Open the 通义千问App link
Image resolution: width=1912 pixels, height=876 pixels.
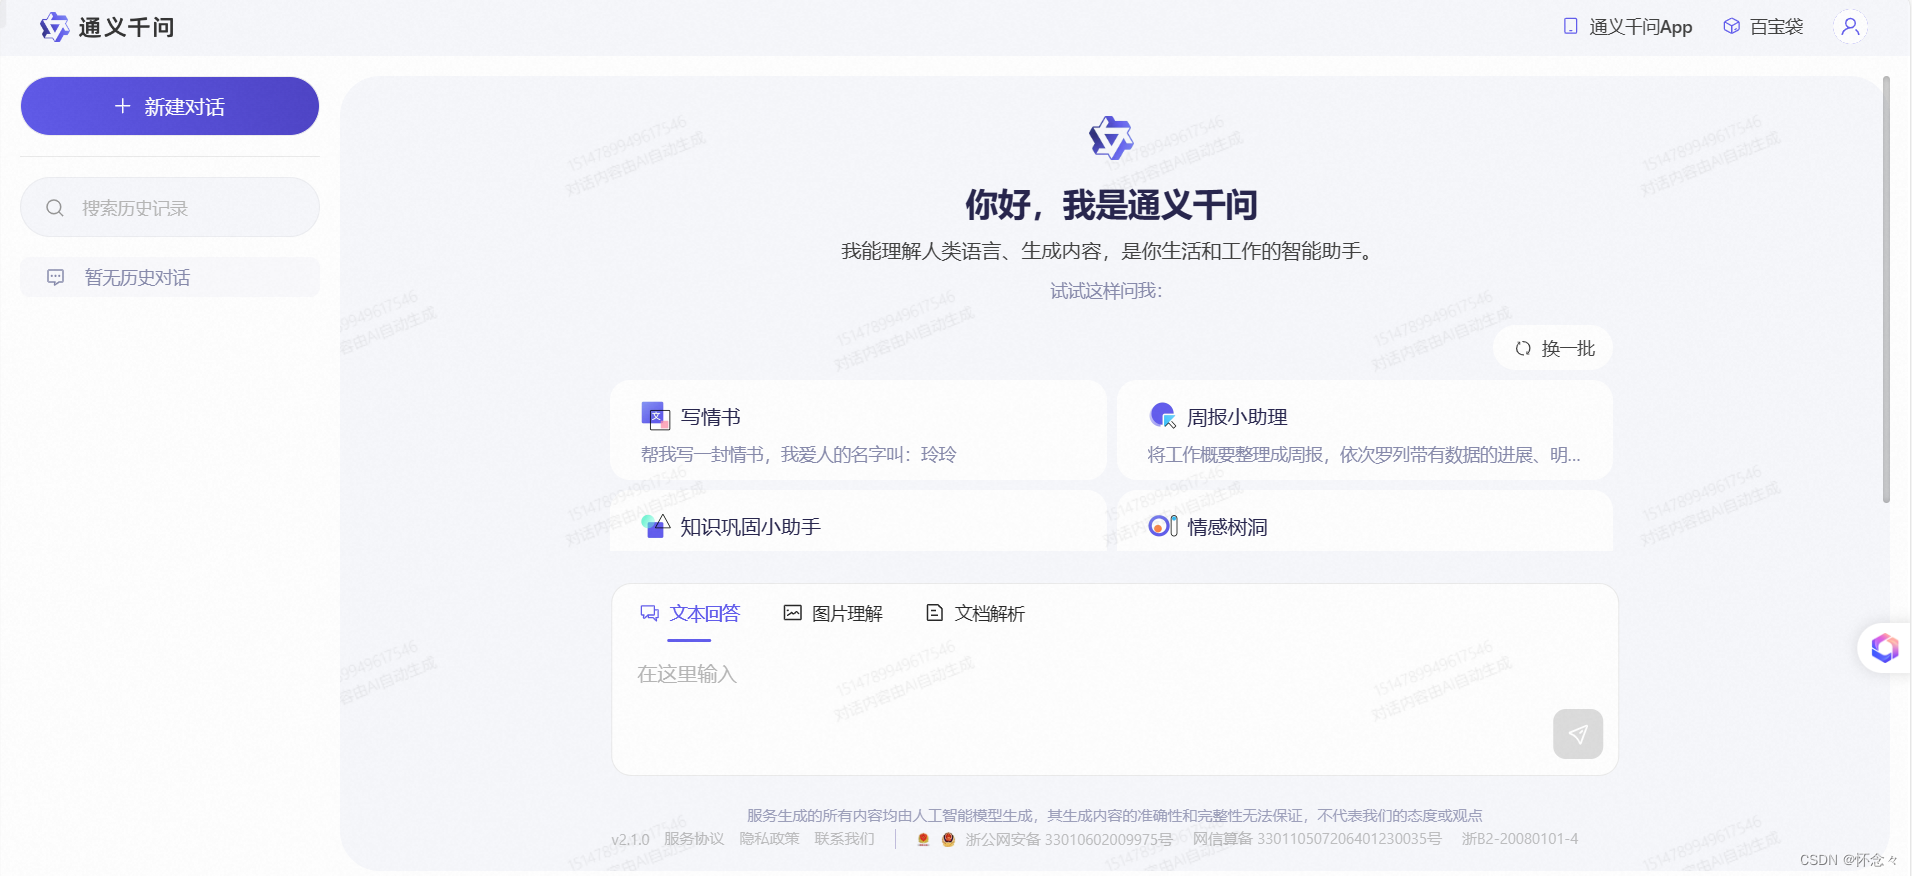[x=1628, y=27]
